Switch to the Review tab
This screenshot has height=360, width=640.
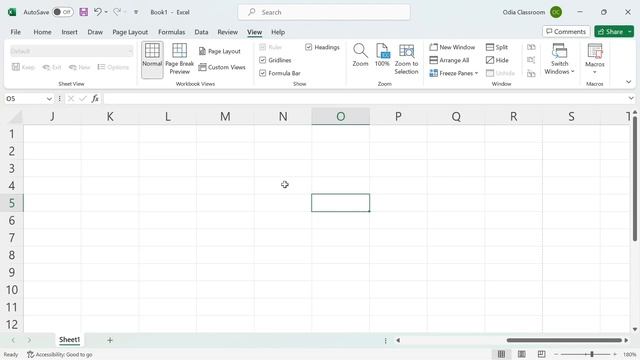pyautogui.click(x=227, y=32)
